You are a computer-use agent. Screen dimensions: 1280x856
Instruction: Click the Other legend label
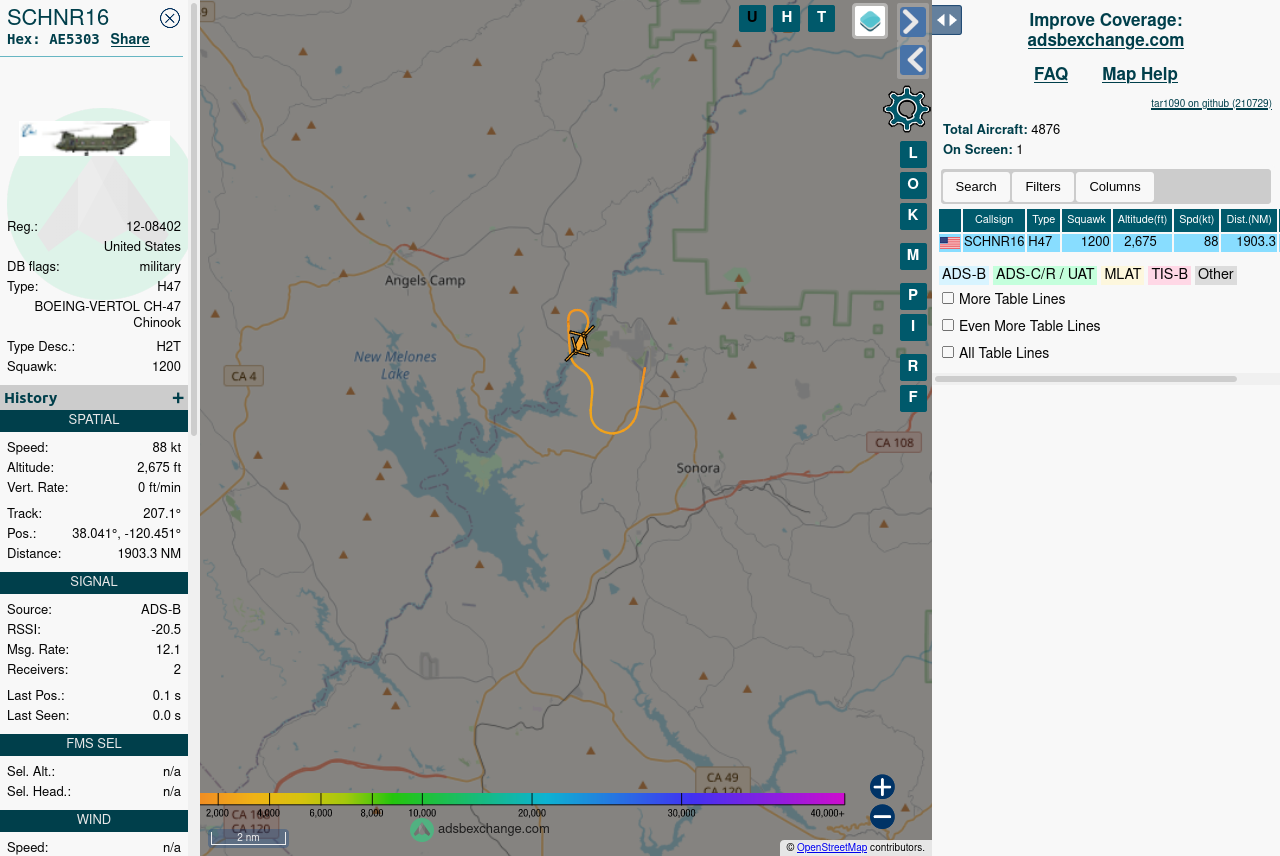click(x=1216, y=274)
